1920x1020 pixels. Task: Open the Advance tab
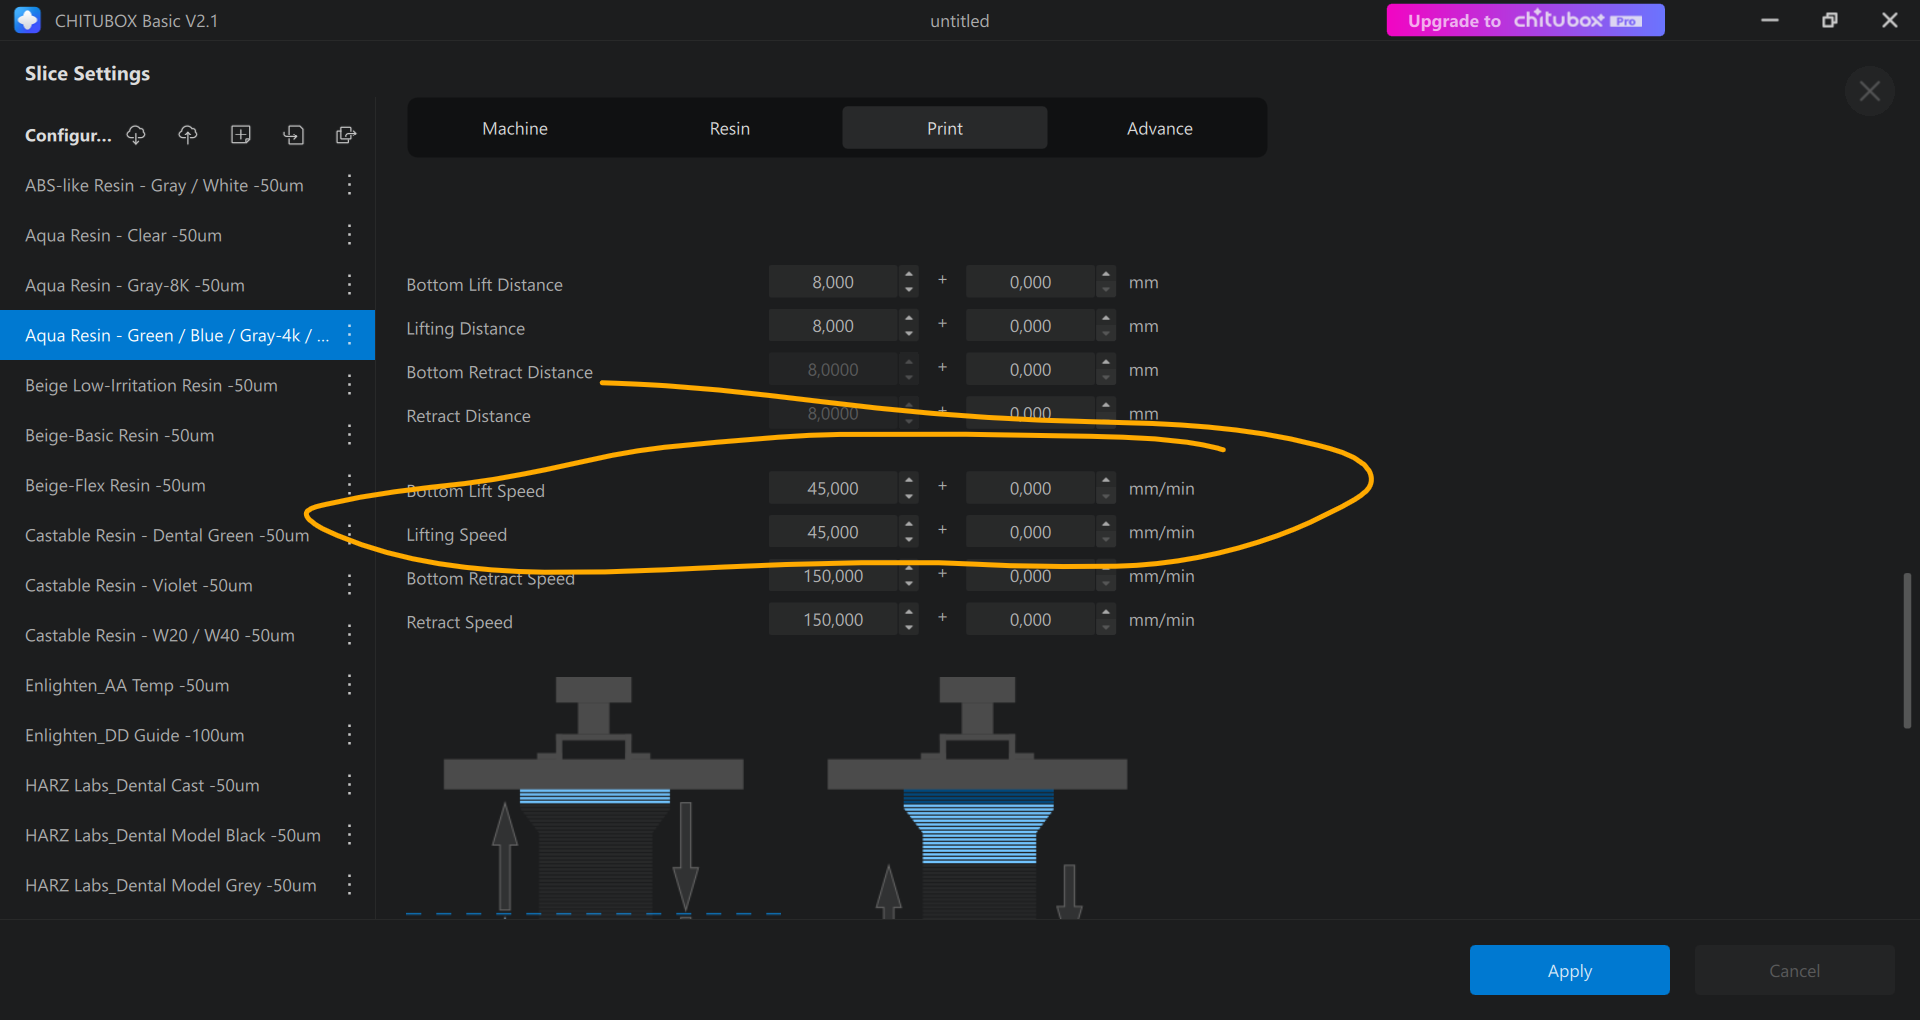point(1160,128)
